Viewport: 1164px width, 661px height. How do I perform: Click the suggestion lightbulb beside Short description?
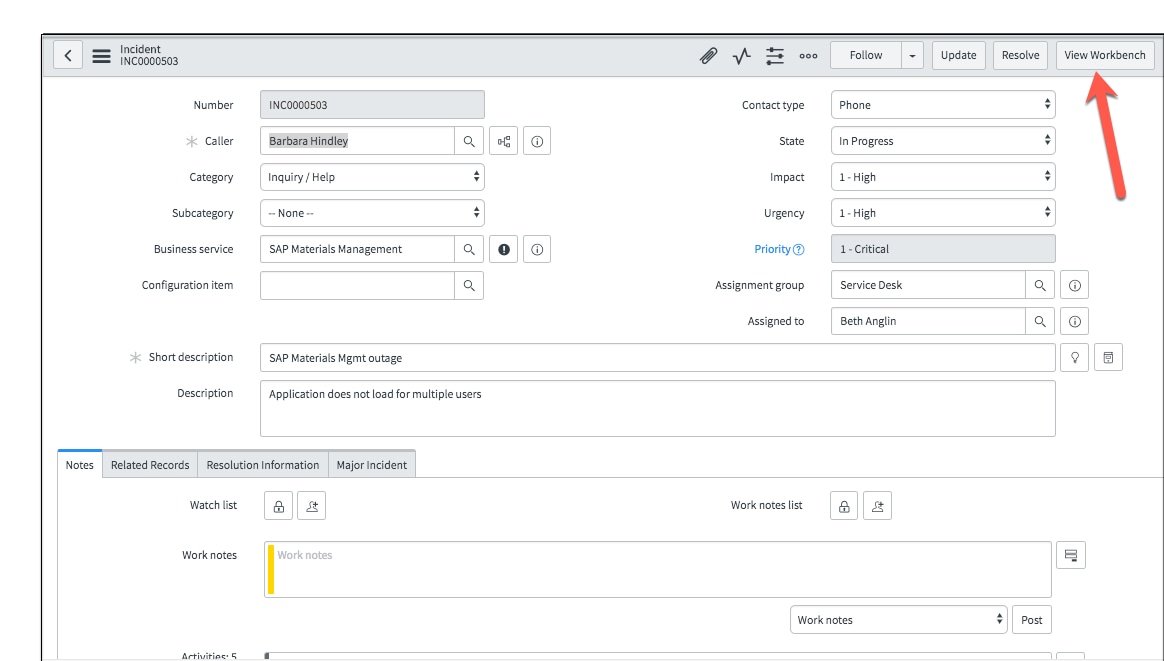pos(1074,356)
